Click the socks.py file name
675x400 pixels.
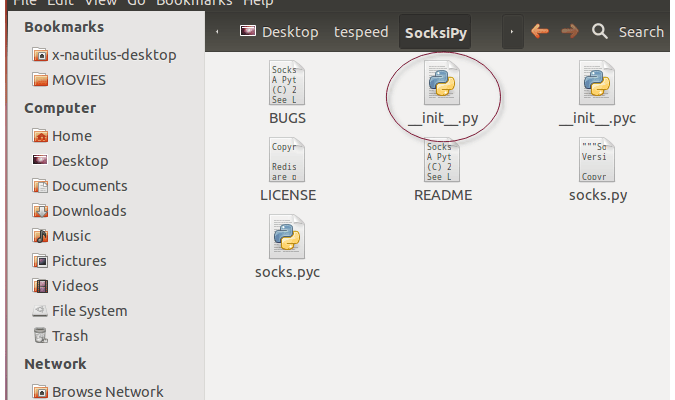[598, 195]
